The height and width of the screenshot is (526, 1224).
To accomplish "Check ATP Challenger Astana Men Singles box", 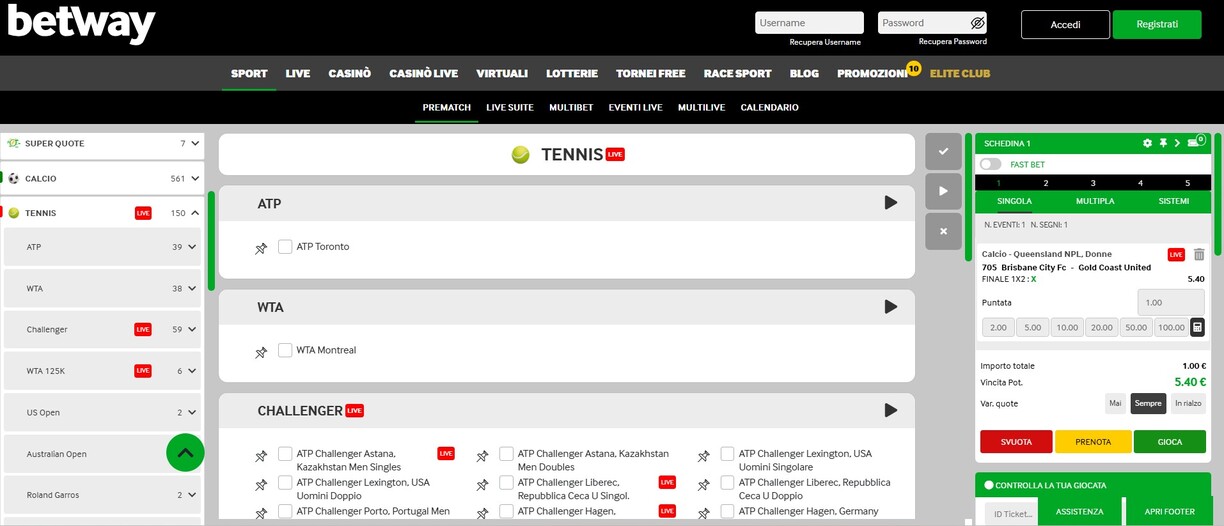I will coord(285,454).
